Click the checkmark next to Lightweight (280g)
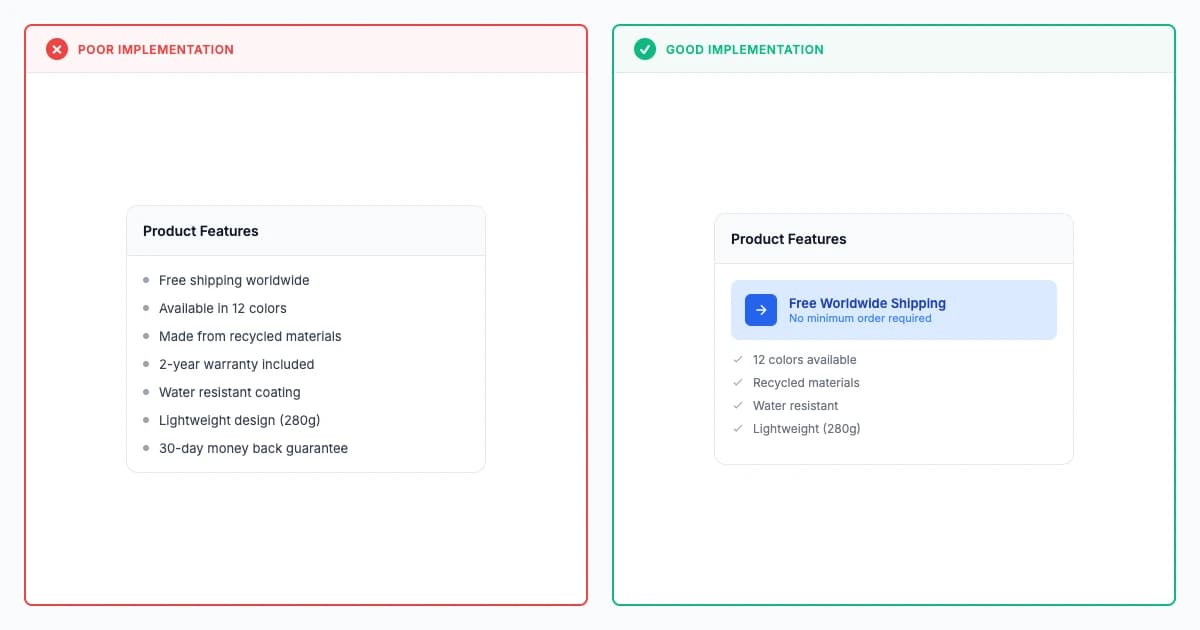This screenshot has width=1200, height=630. (x=738, y=428)
